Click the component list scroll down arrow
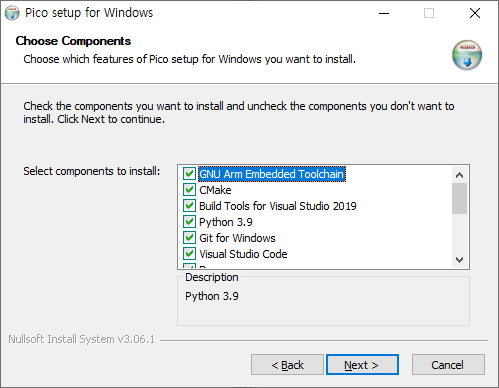 pyautogui.click(x=459, y=259)
